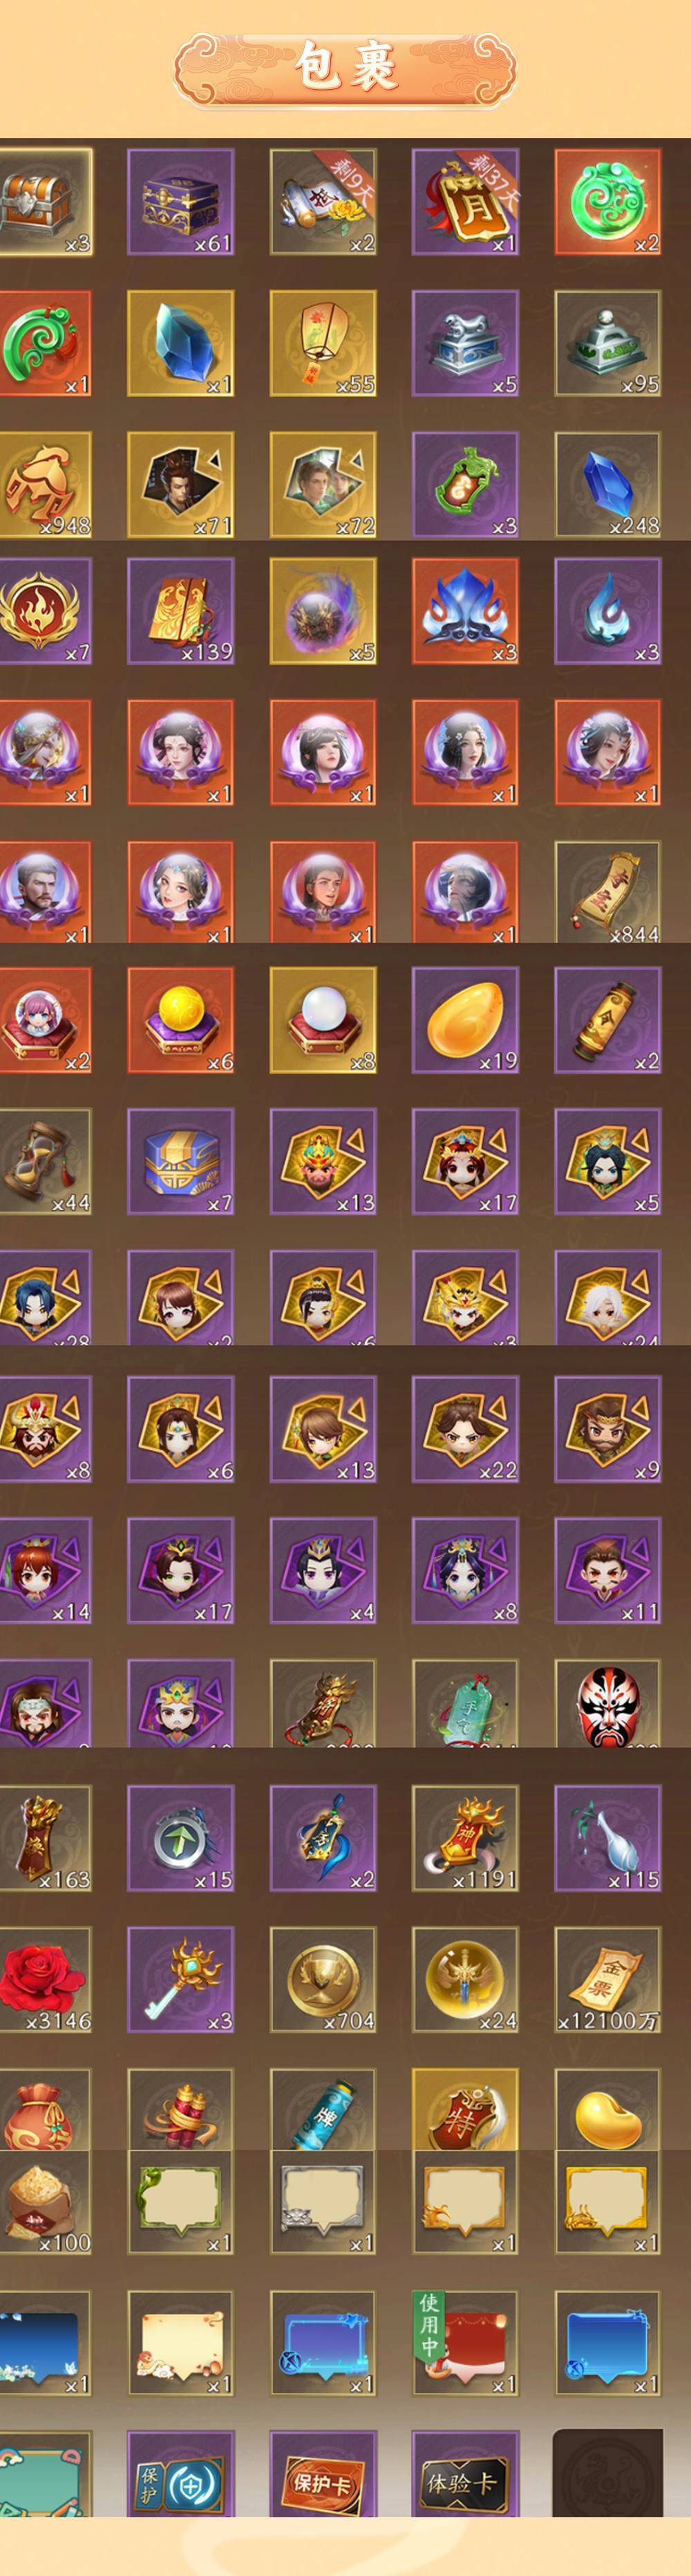Select the 神 token item x1191
This screenshot has width=691, height=2576.
pos(465,1839)
